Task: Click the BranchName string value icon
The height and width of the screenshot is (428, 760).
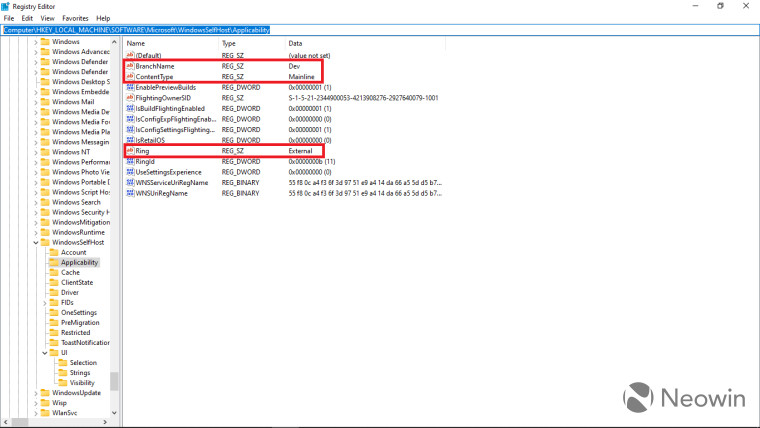Action: tap(130, 66)
